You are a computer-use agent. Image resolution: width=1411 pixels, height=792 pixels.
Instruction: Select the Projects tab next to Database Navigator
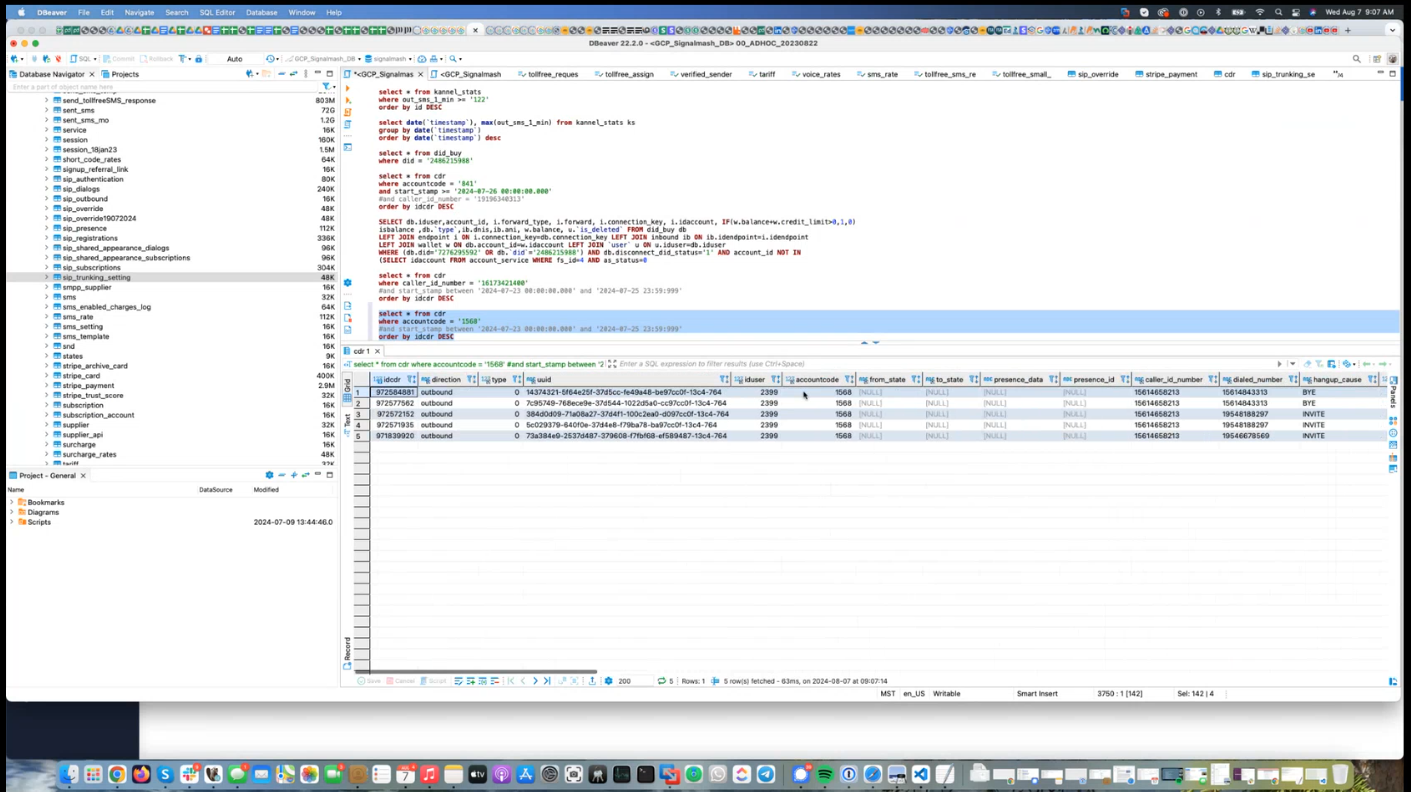[x=125, y=74]
